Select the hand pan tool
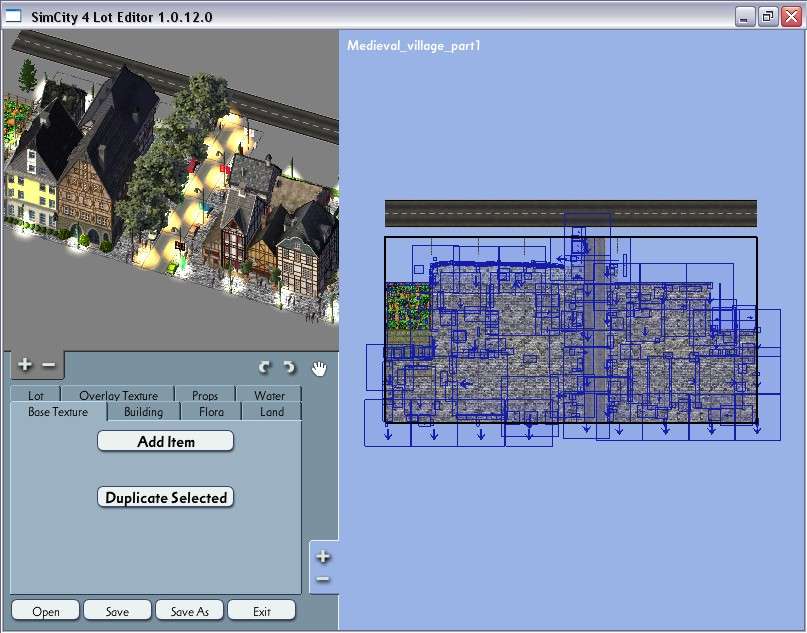The image size is (807, 633). click(319, 368)
